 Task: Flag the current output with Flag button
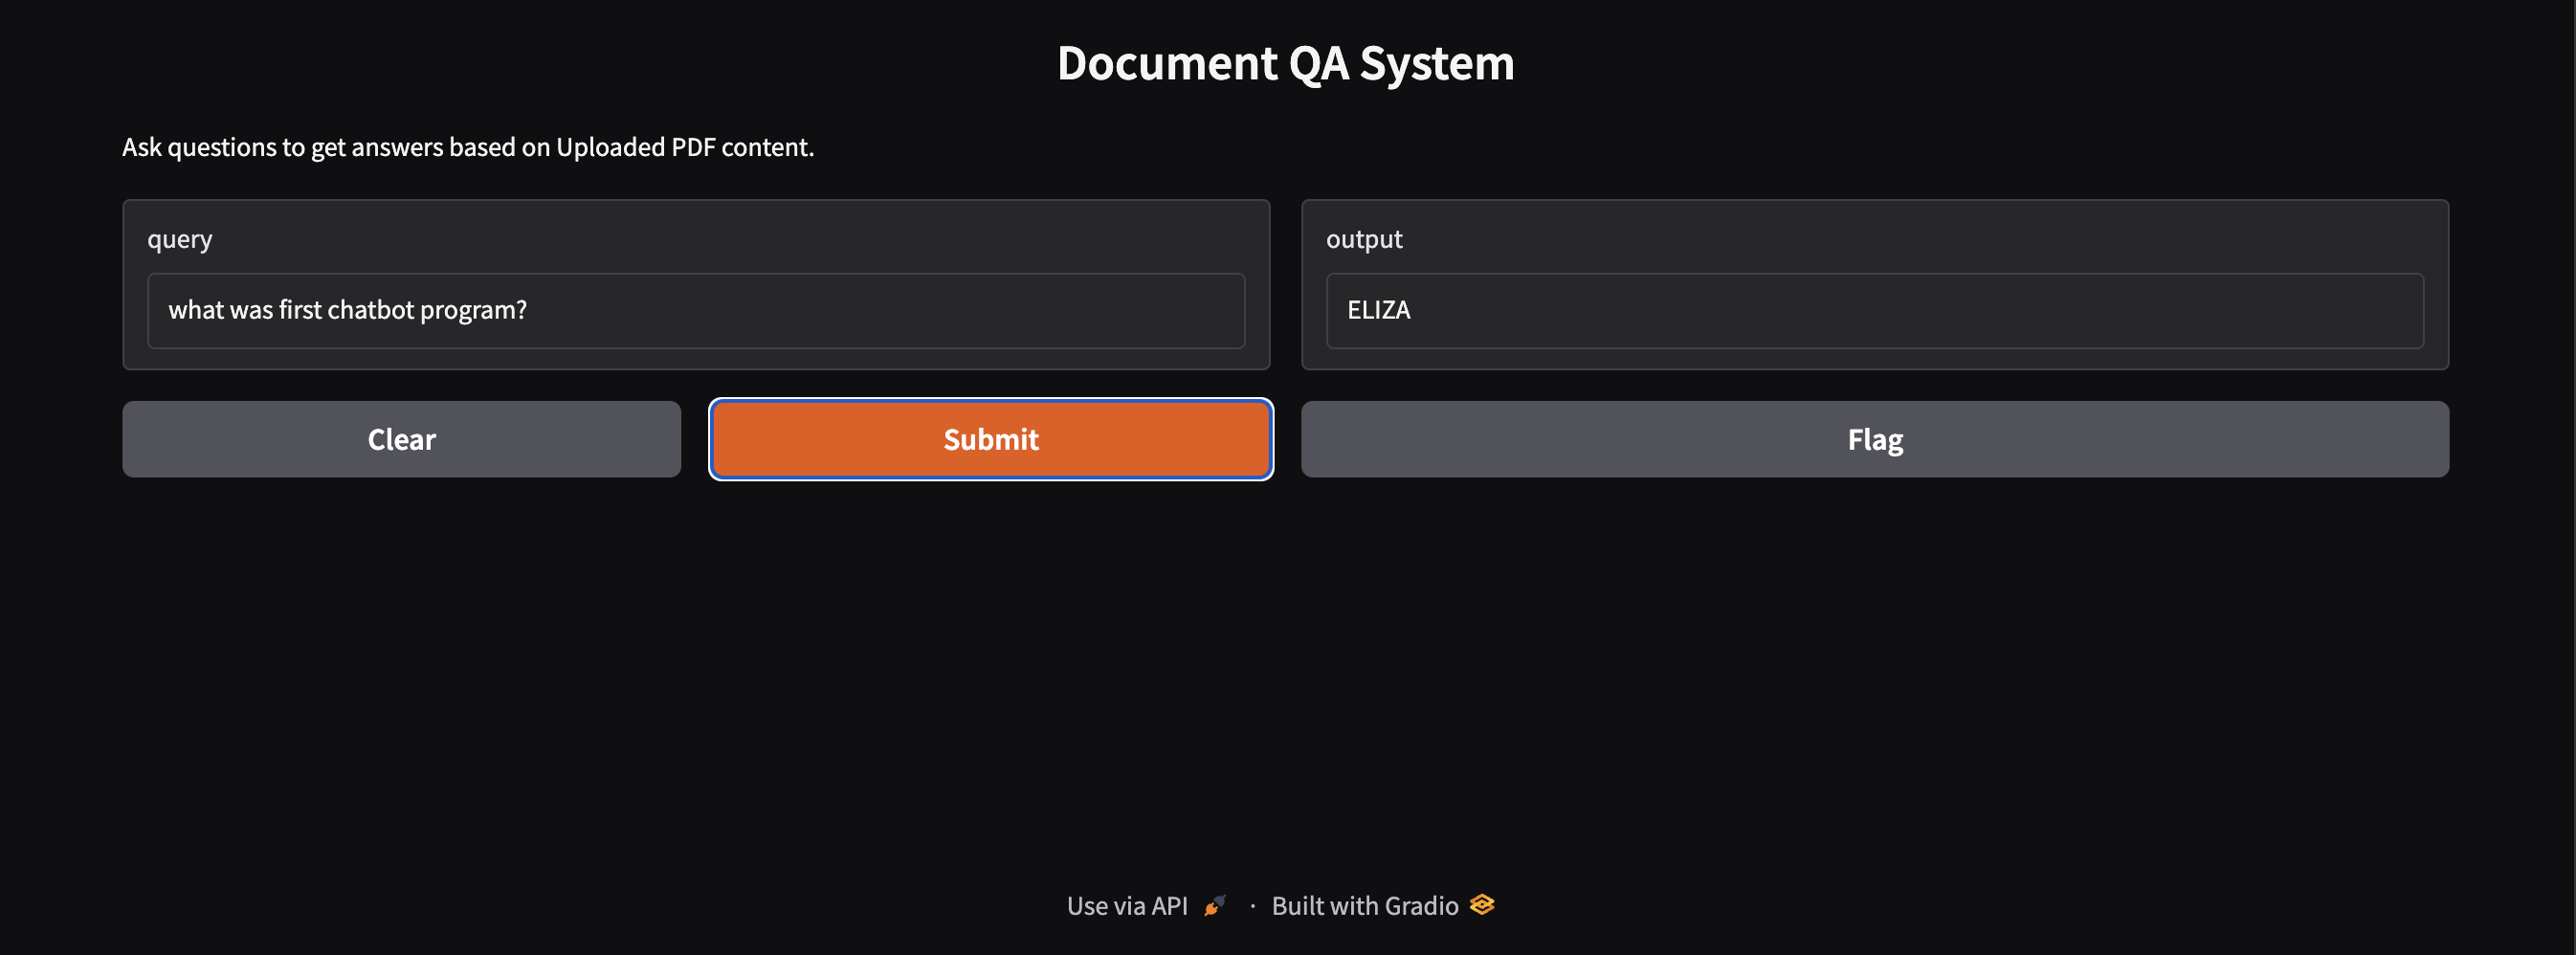pos(1874,439)
